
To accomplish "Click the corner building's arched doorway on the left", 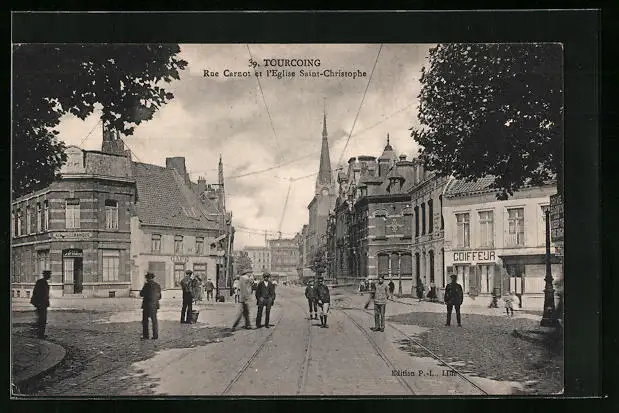I will coord(73,271).
